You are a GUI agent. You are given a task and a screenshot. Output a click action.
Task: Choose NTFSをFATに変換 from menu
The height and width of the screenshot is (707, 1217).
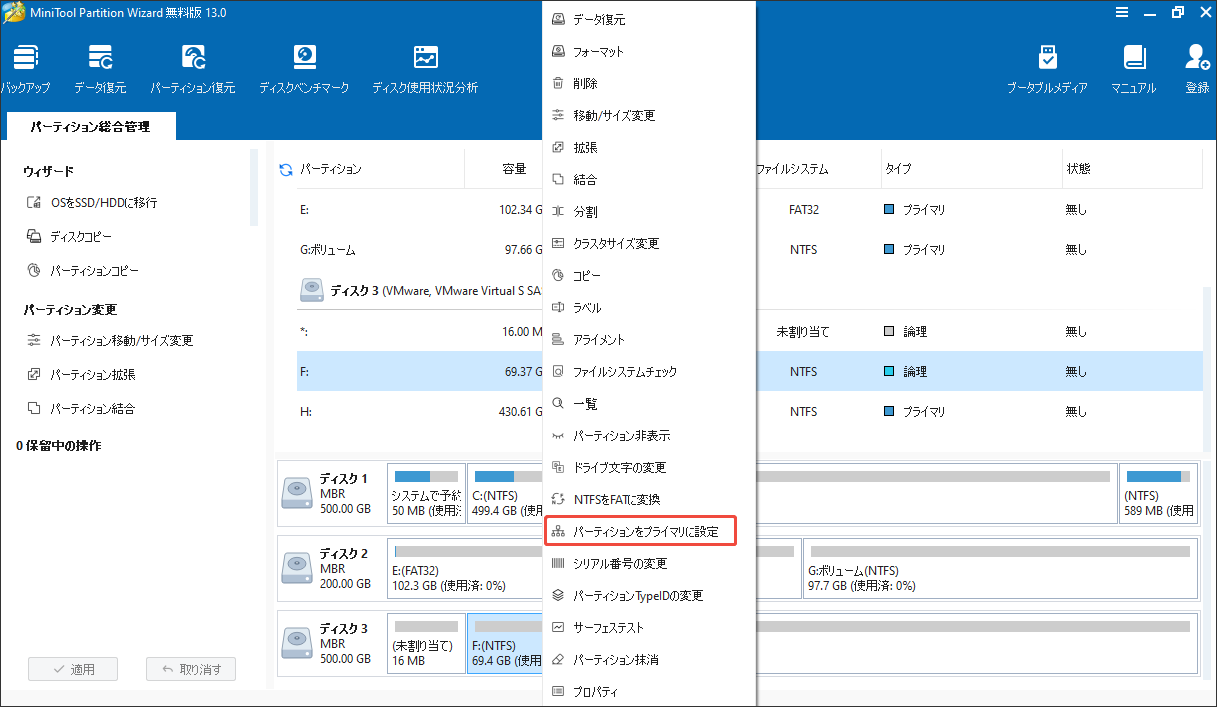click(616, 500)
